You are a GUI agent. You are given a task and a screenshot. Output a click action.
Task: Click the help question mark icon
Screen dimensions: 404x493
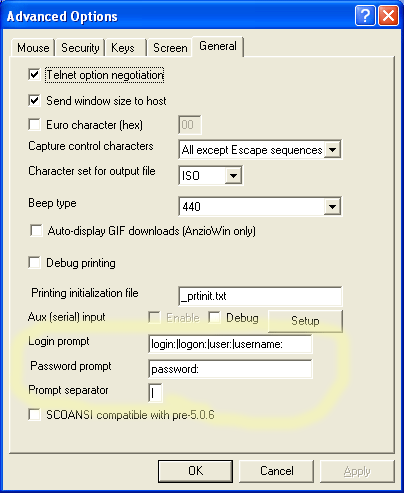365,15
